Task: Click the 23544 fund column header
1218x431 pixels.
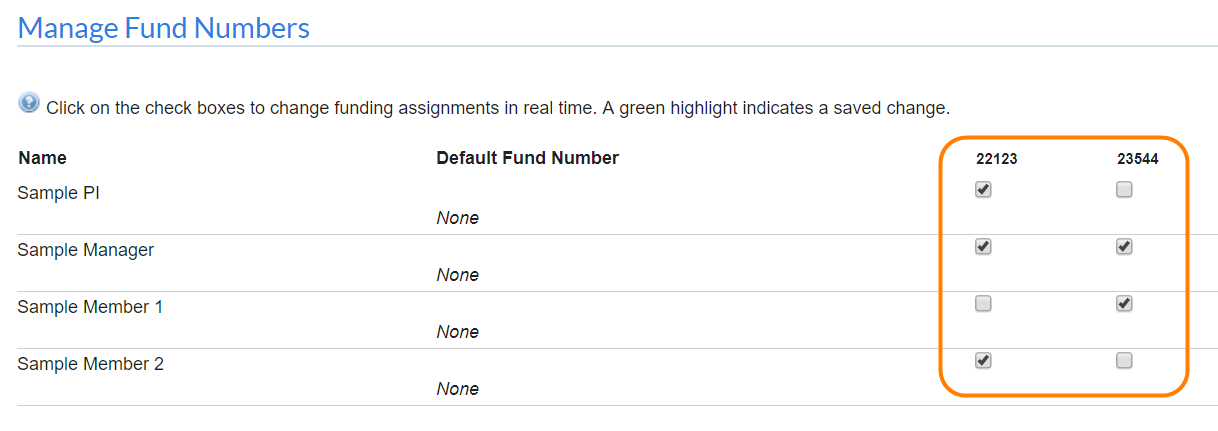Action: coord(1137,159)
